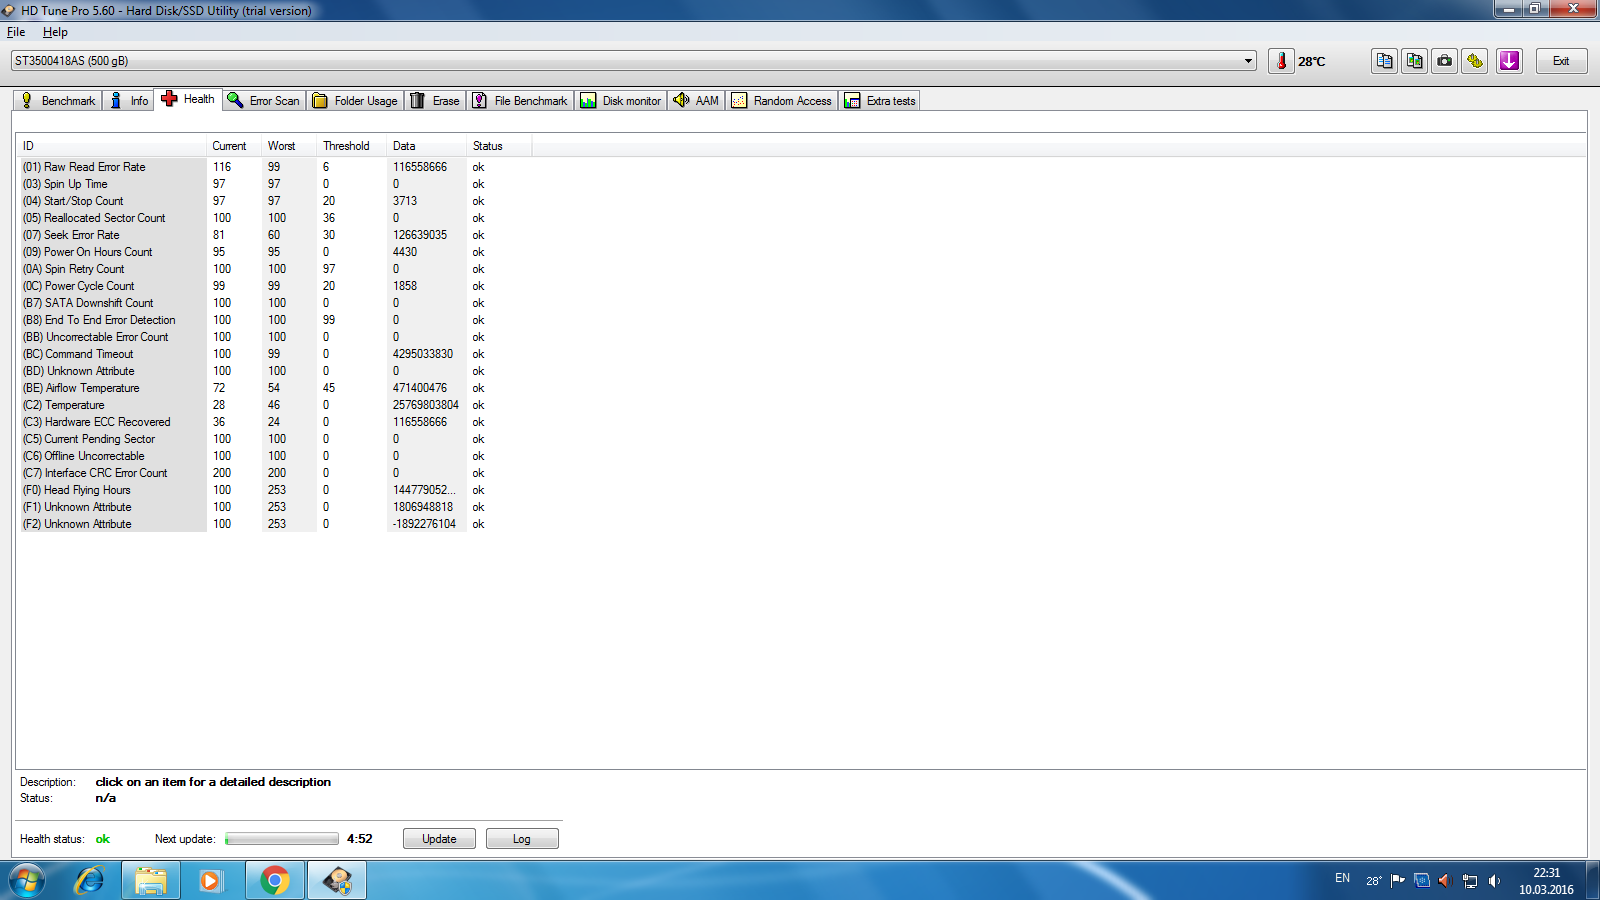The width and height of the screenshot is (1600, 900).
Task: Save screenshot using the camera icon
Action: (x=1444, y=61)
